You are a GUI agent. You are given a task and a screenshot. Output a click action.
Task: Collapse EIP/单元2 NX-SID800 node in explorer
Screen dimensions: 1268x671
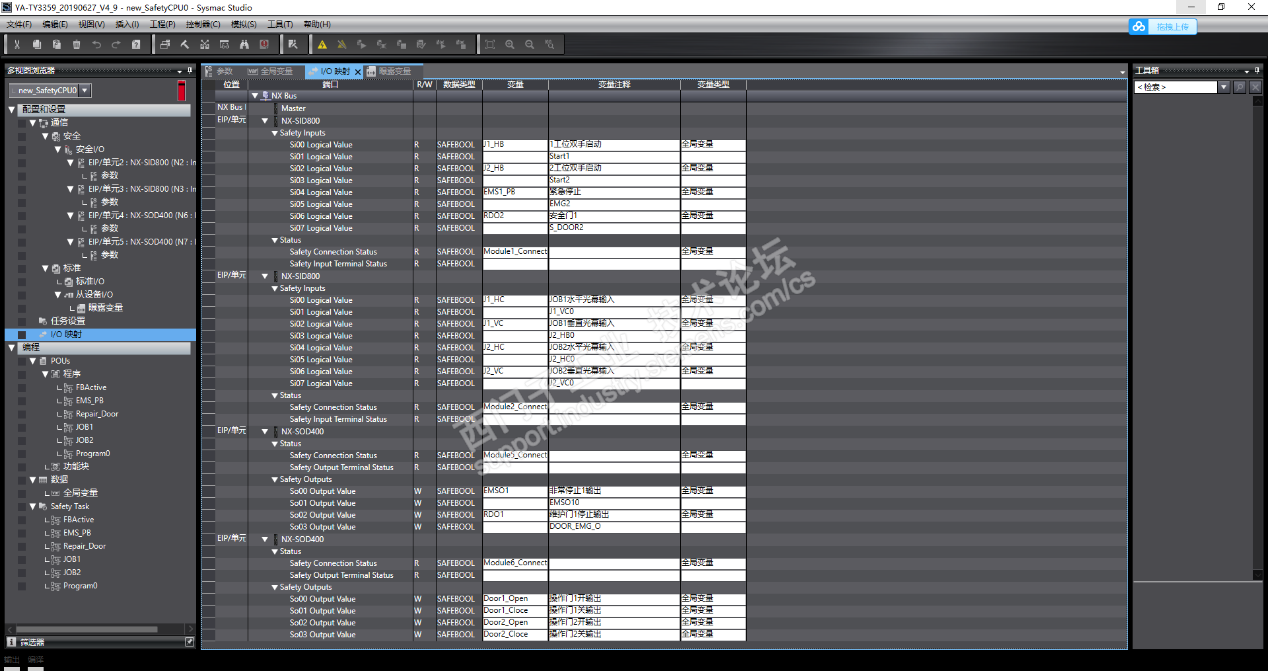pyautogui.click(x=70, y=162)
